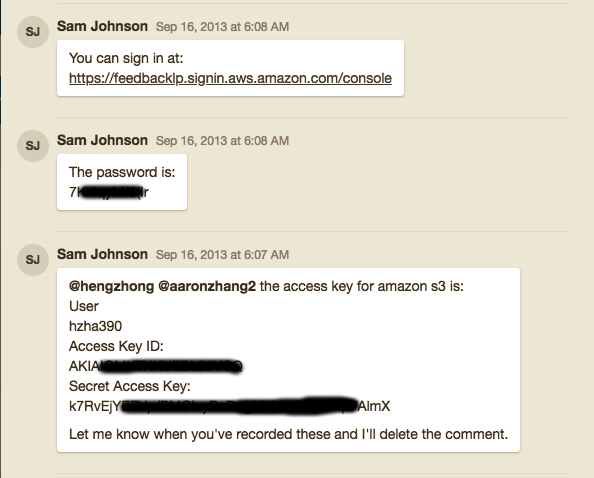Click the redacted Access Key ID starting AKIA
Viewport: 594px width, 478px height.
(x=156, y=366)
